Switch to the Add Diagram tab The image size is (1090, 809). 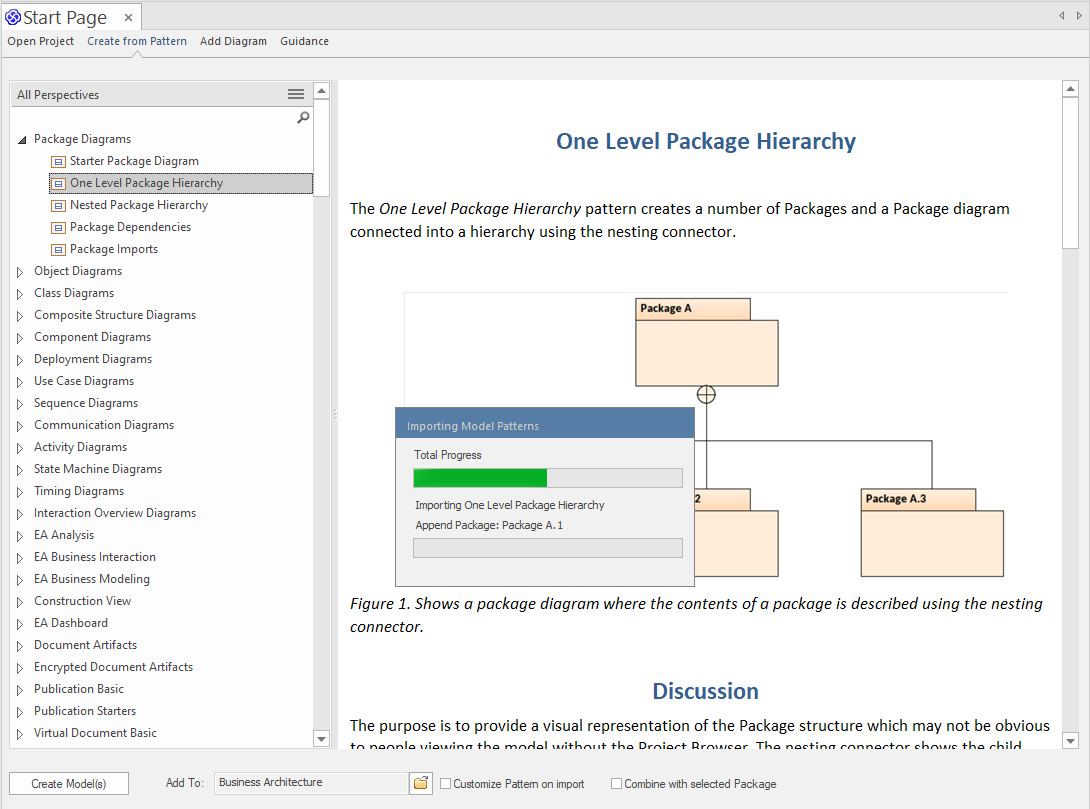(x=233, y=41)
